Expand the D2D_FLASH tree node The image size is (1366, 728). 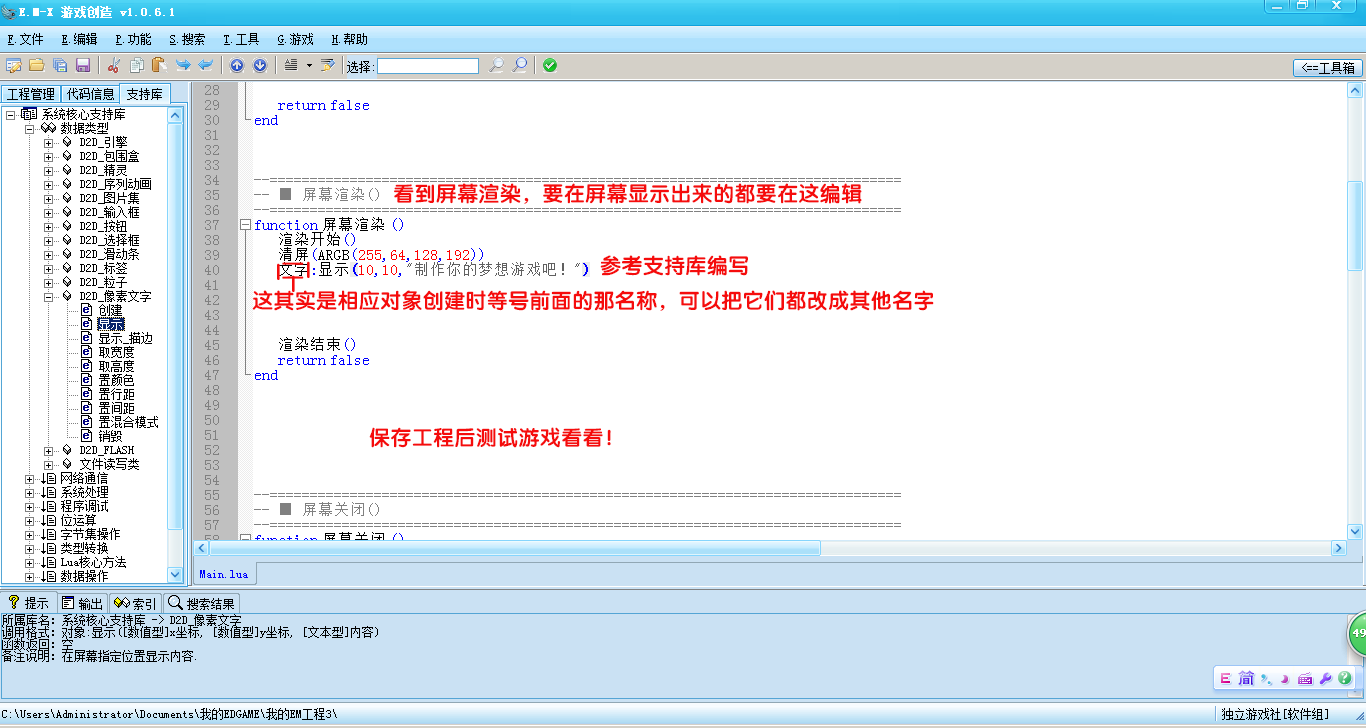tap(48, 450)
